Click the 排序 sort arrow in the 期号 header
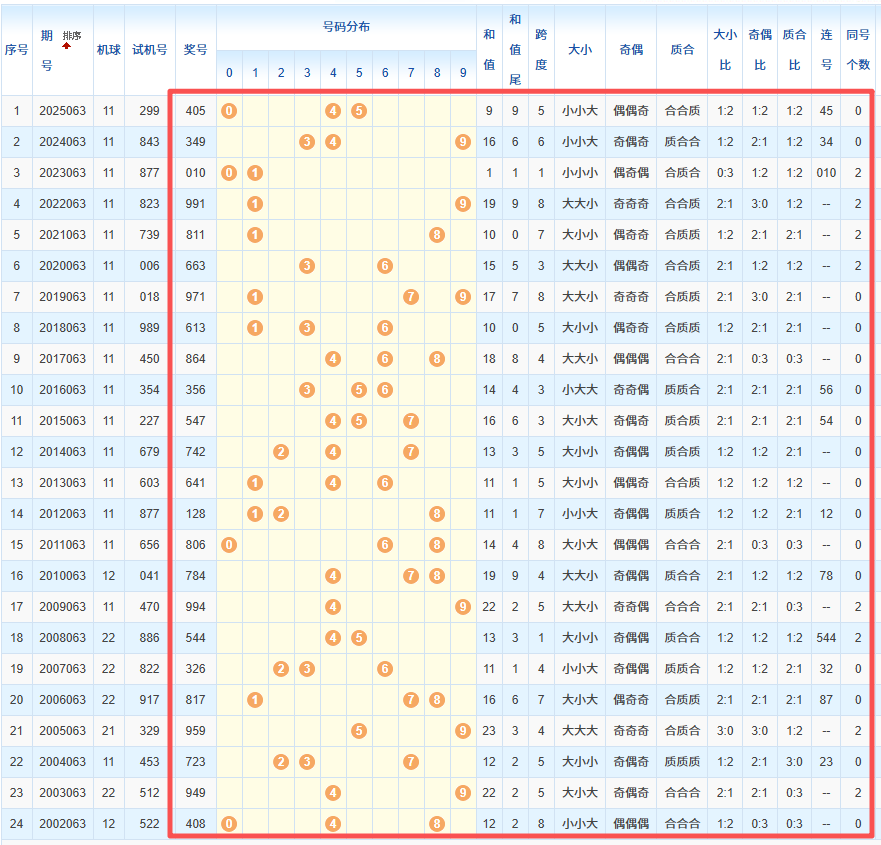881x845 pixels. click(67, 46)
